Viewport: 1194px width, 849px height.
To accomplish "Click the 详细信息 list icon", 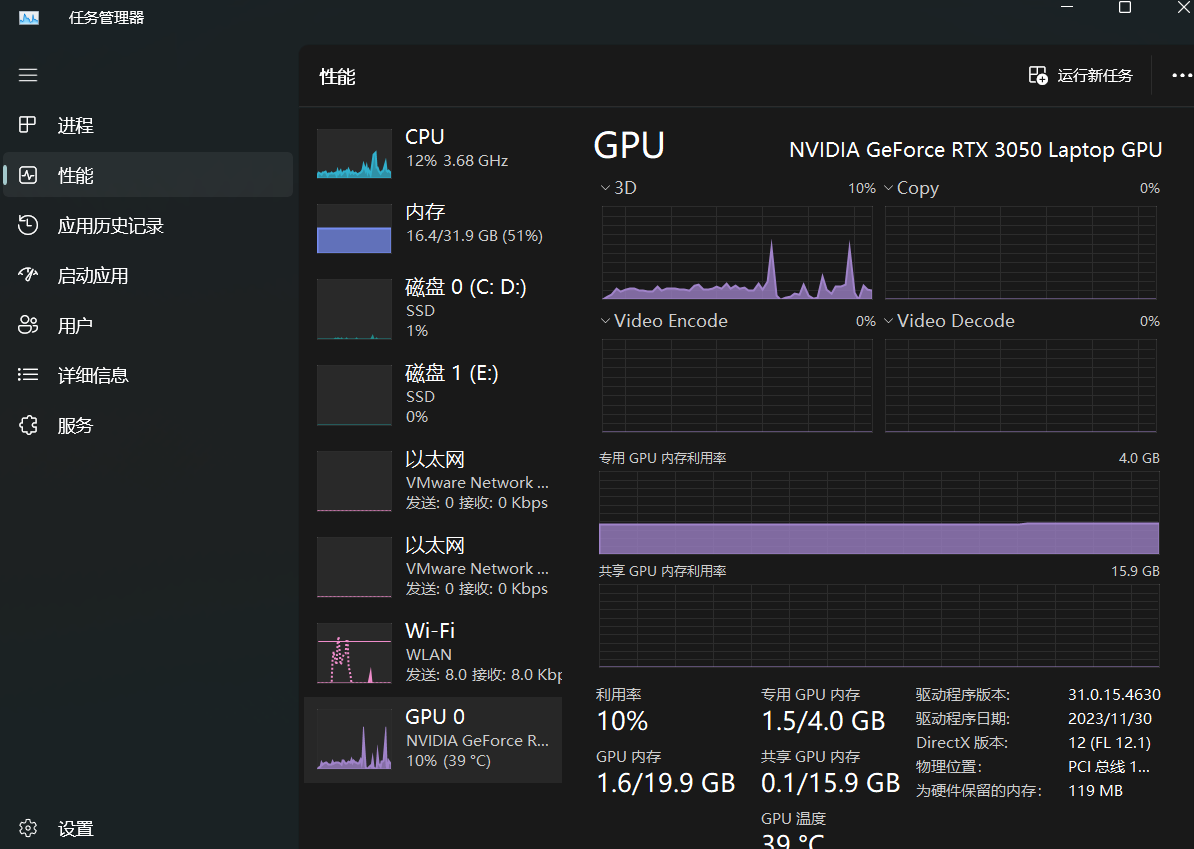I will [27, 374].
